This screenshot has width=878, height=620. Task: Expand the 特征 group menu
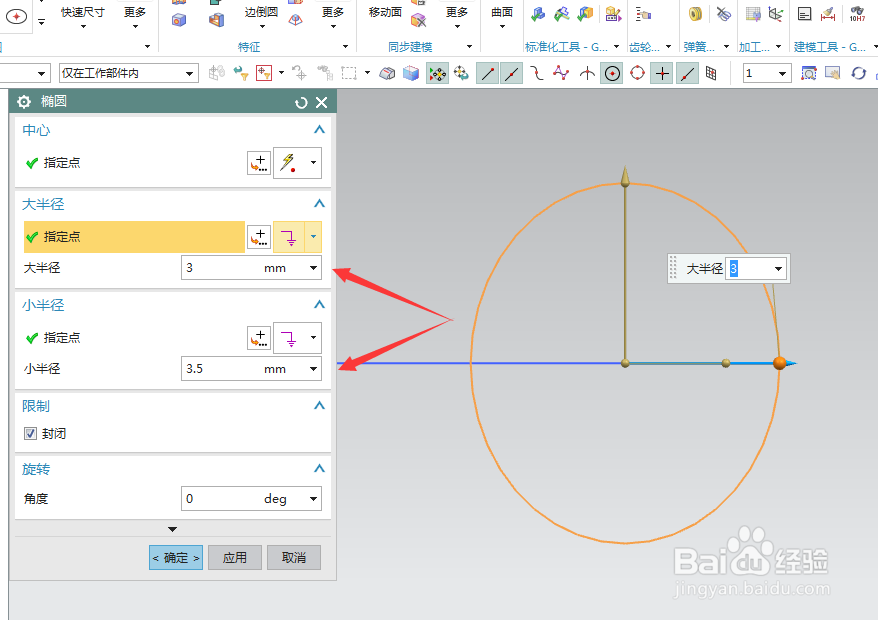pos(345,46)
